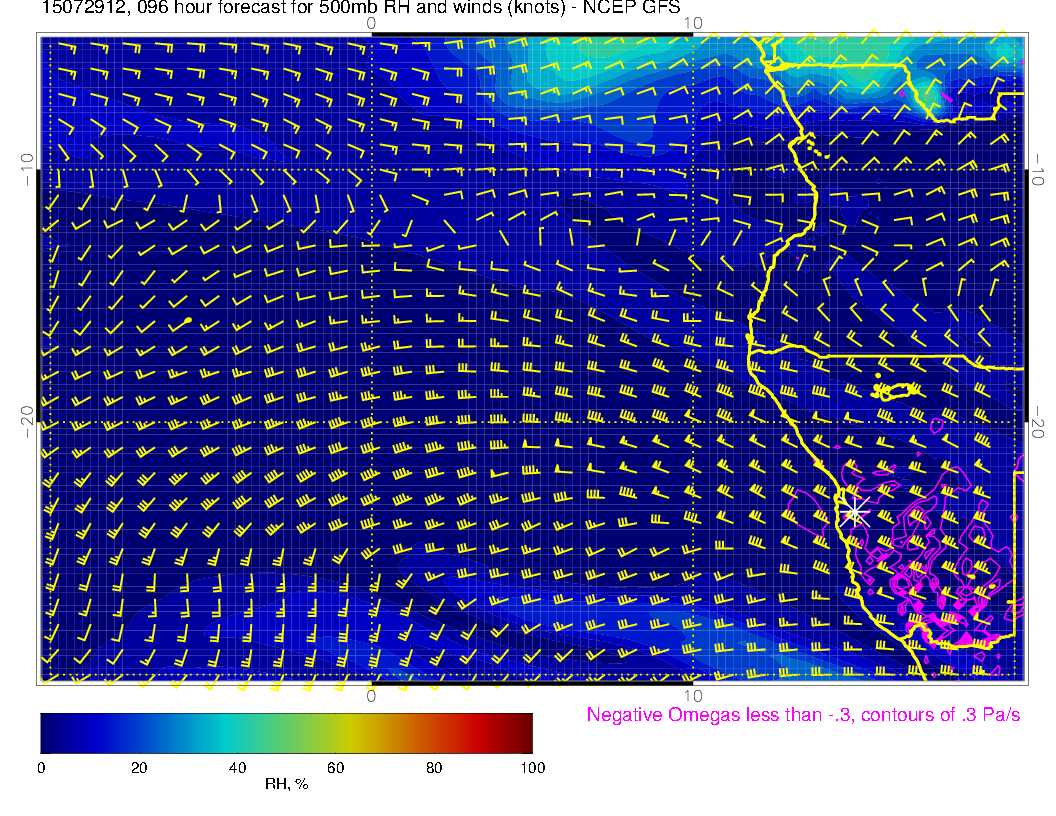Screen dimensions: 1056x816
Task: Click the top-axis longitude label '0'
Action: (x=371, y=24)
